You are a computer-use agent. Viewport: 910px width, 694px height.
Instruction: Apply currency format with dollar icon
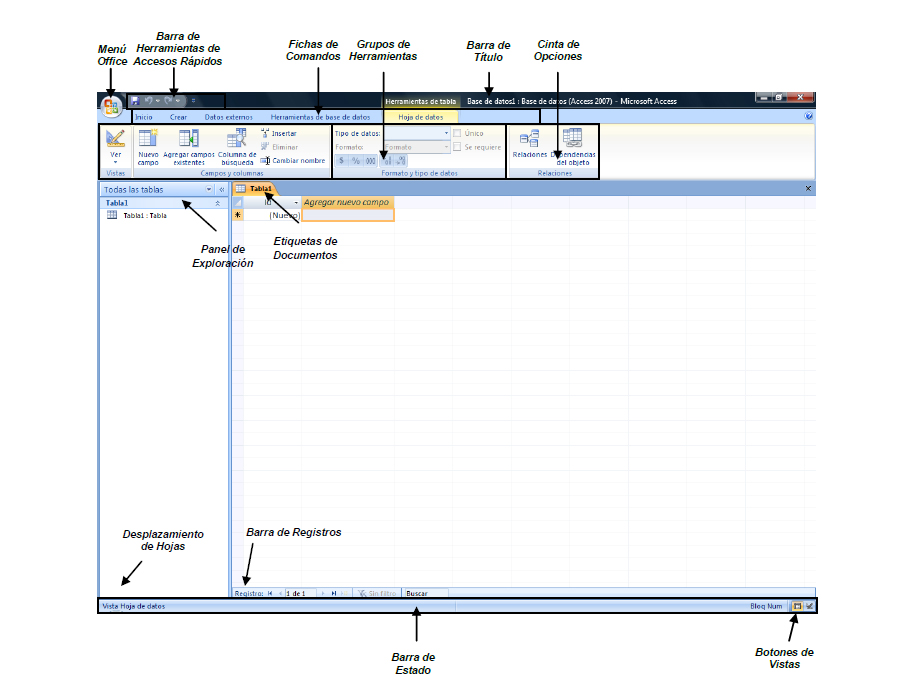[341, 161]
